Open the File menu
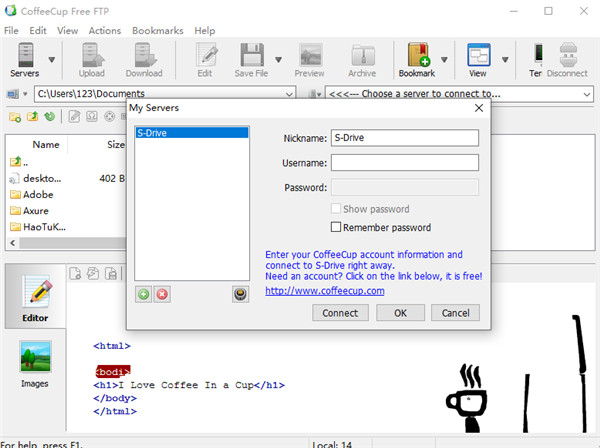The width and height of the screenshot is (600, 448). point(11,31)
